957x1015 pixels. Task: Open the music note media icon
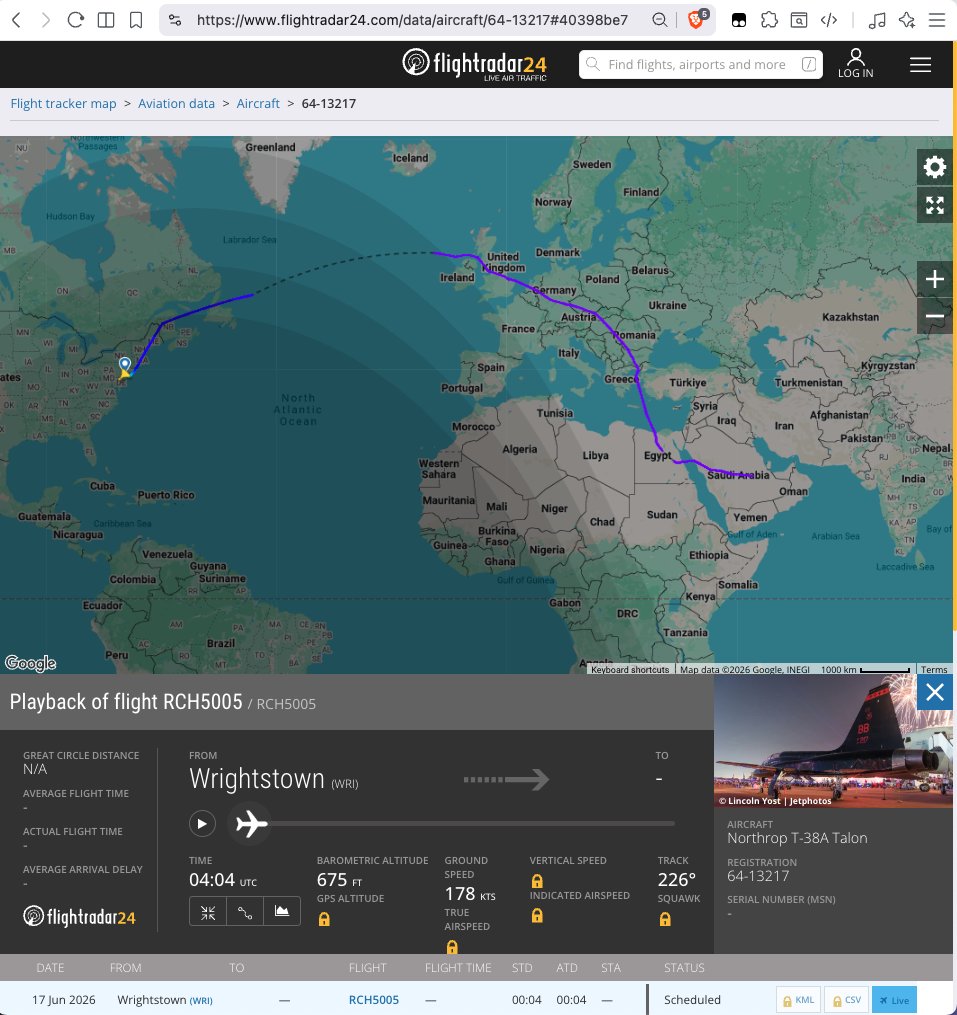(x=877, y=20)
